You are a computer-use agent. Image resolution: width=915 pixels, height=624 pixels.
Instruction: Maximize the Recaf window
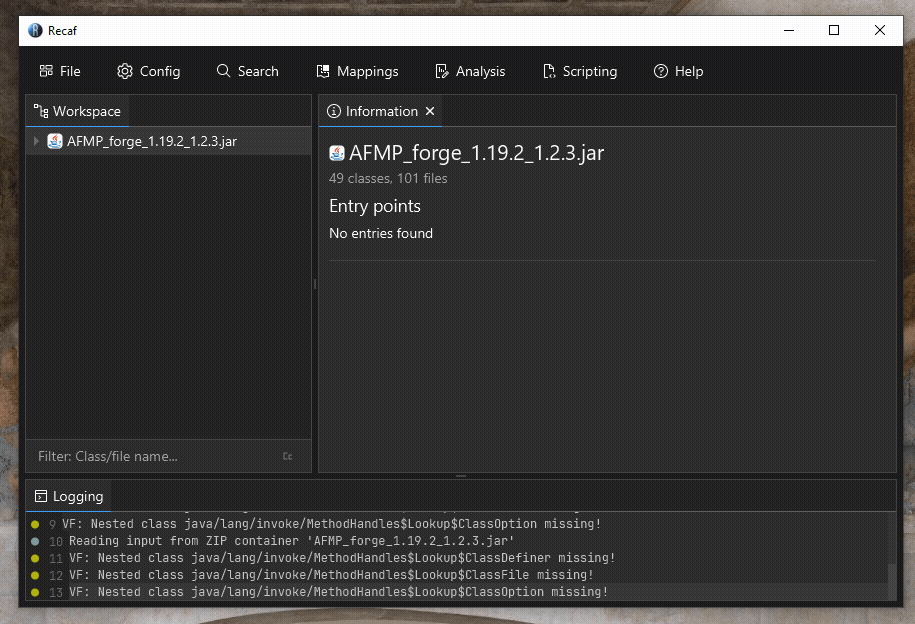coord(834,30)
